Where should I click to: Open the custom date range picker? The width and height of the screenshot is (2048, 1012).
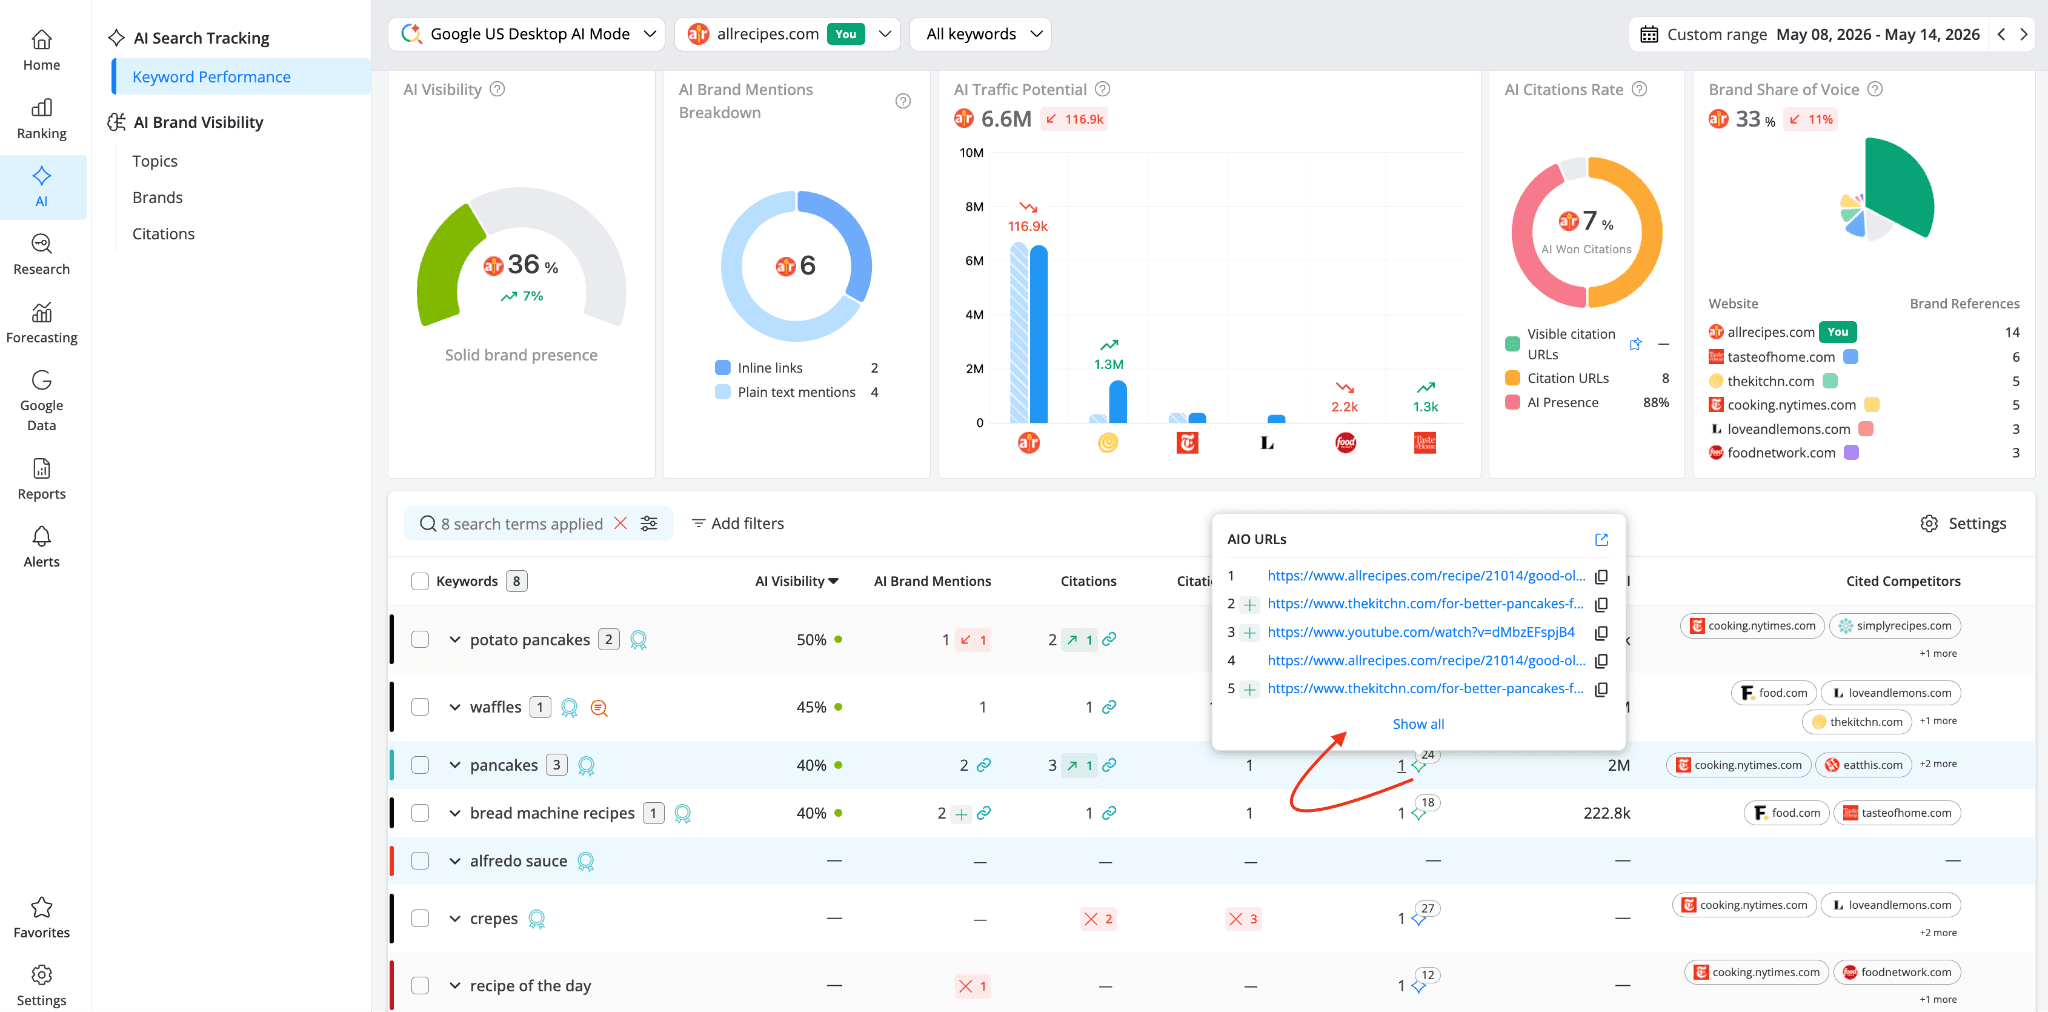[1810, 34]
